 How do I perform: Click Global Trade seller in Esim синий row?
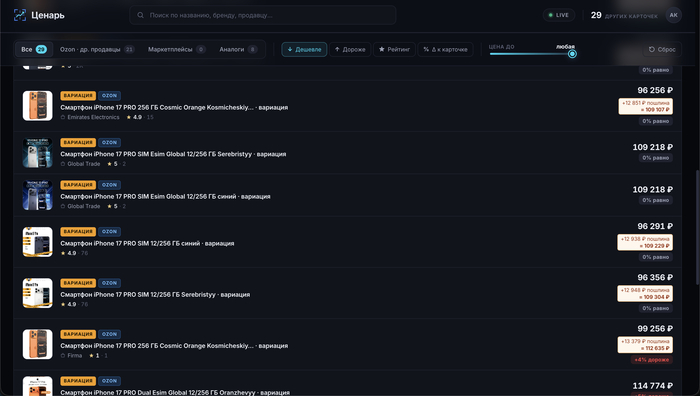click(83, 206)
